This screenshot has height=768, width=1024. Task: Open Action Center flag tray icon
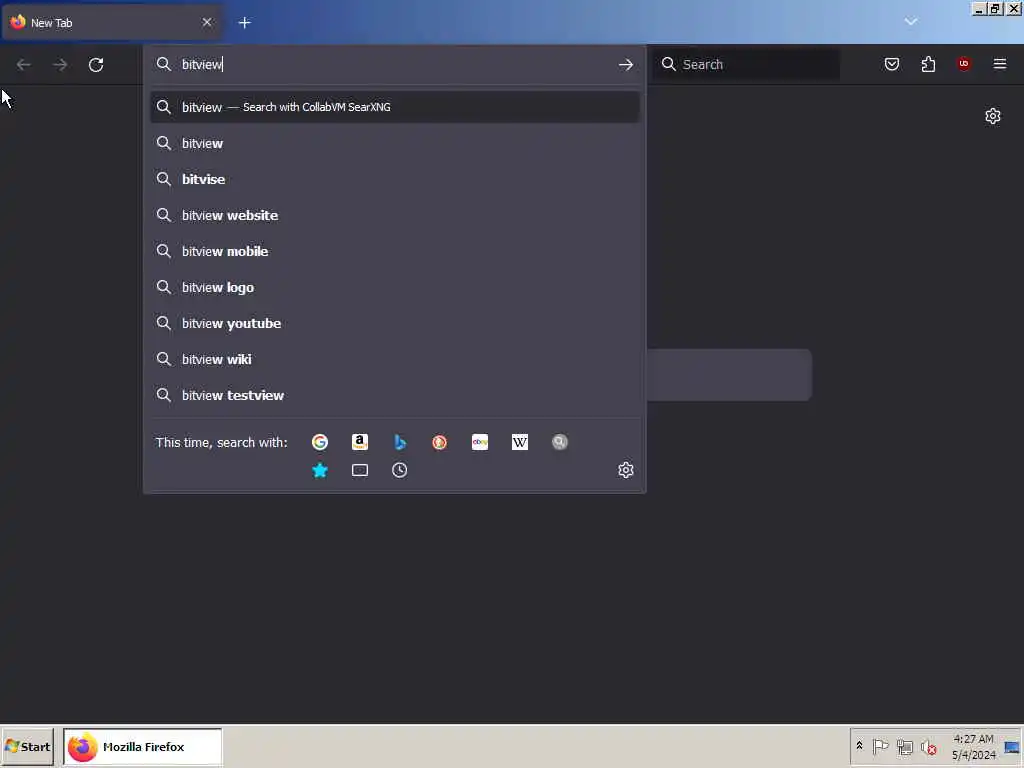click(x=880, y=746)
